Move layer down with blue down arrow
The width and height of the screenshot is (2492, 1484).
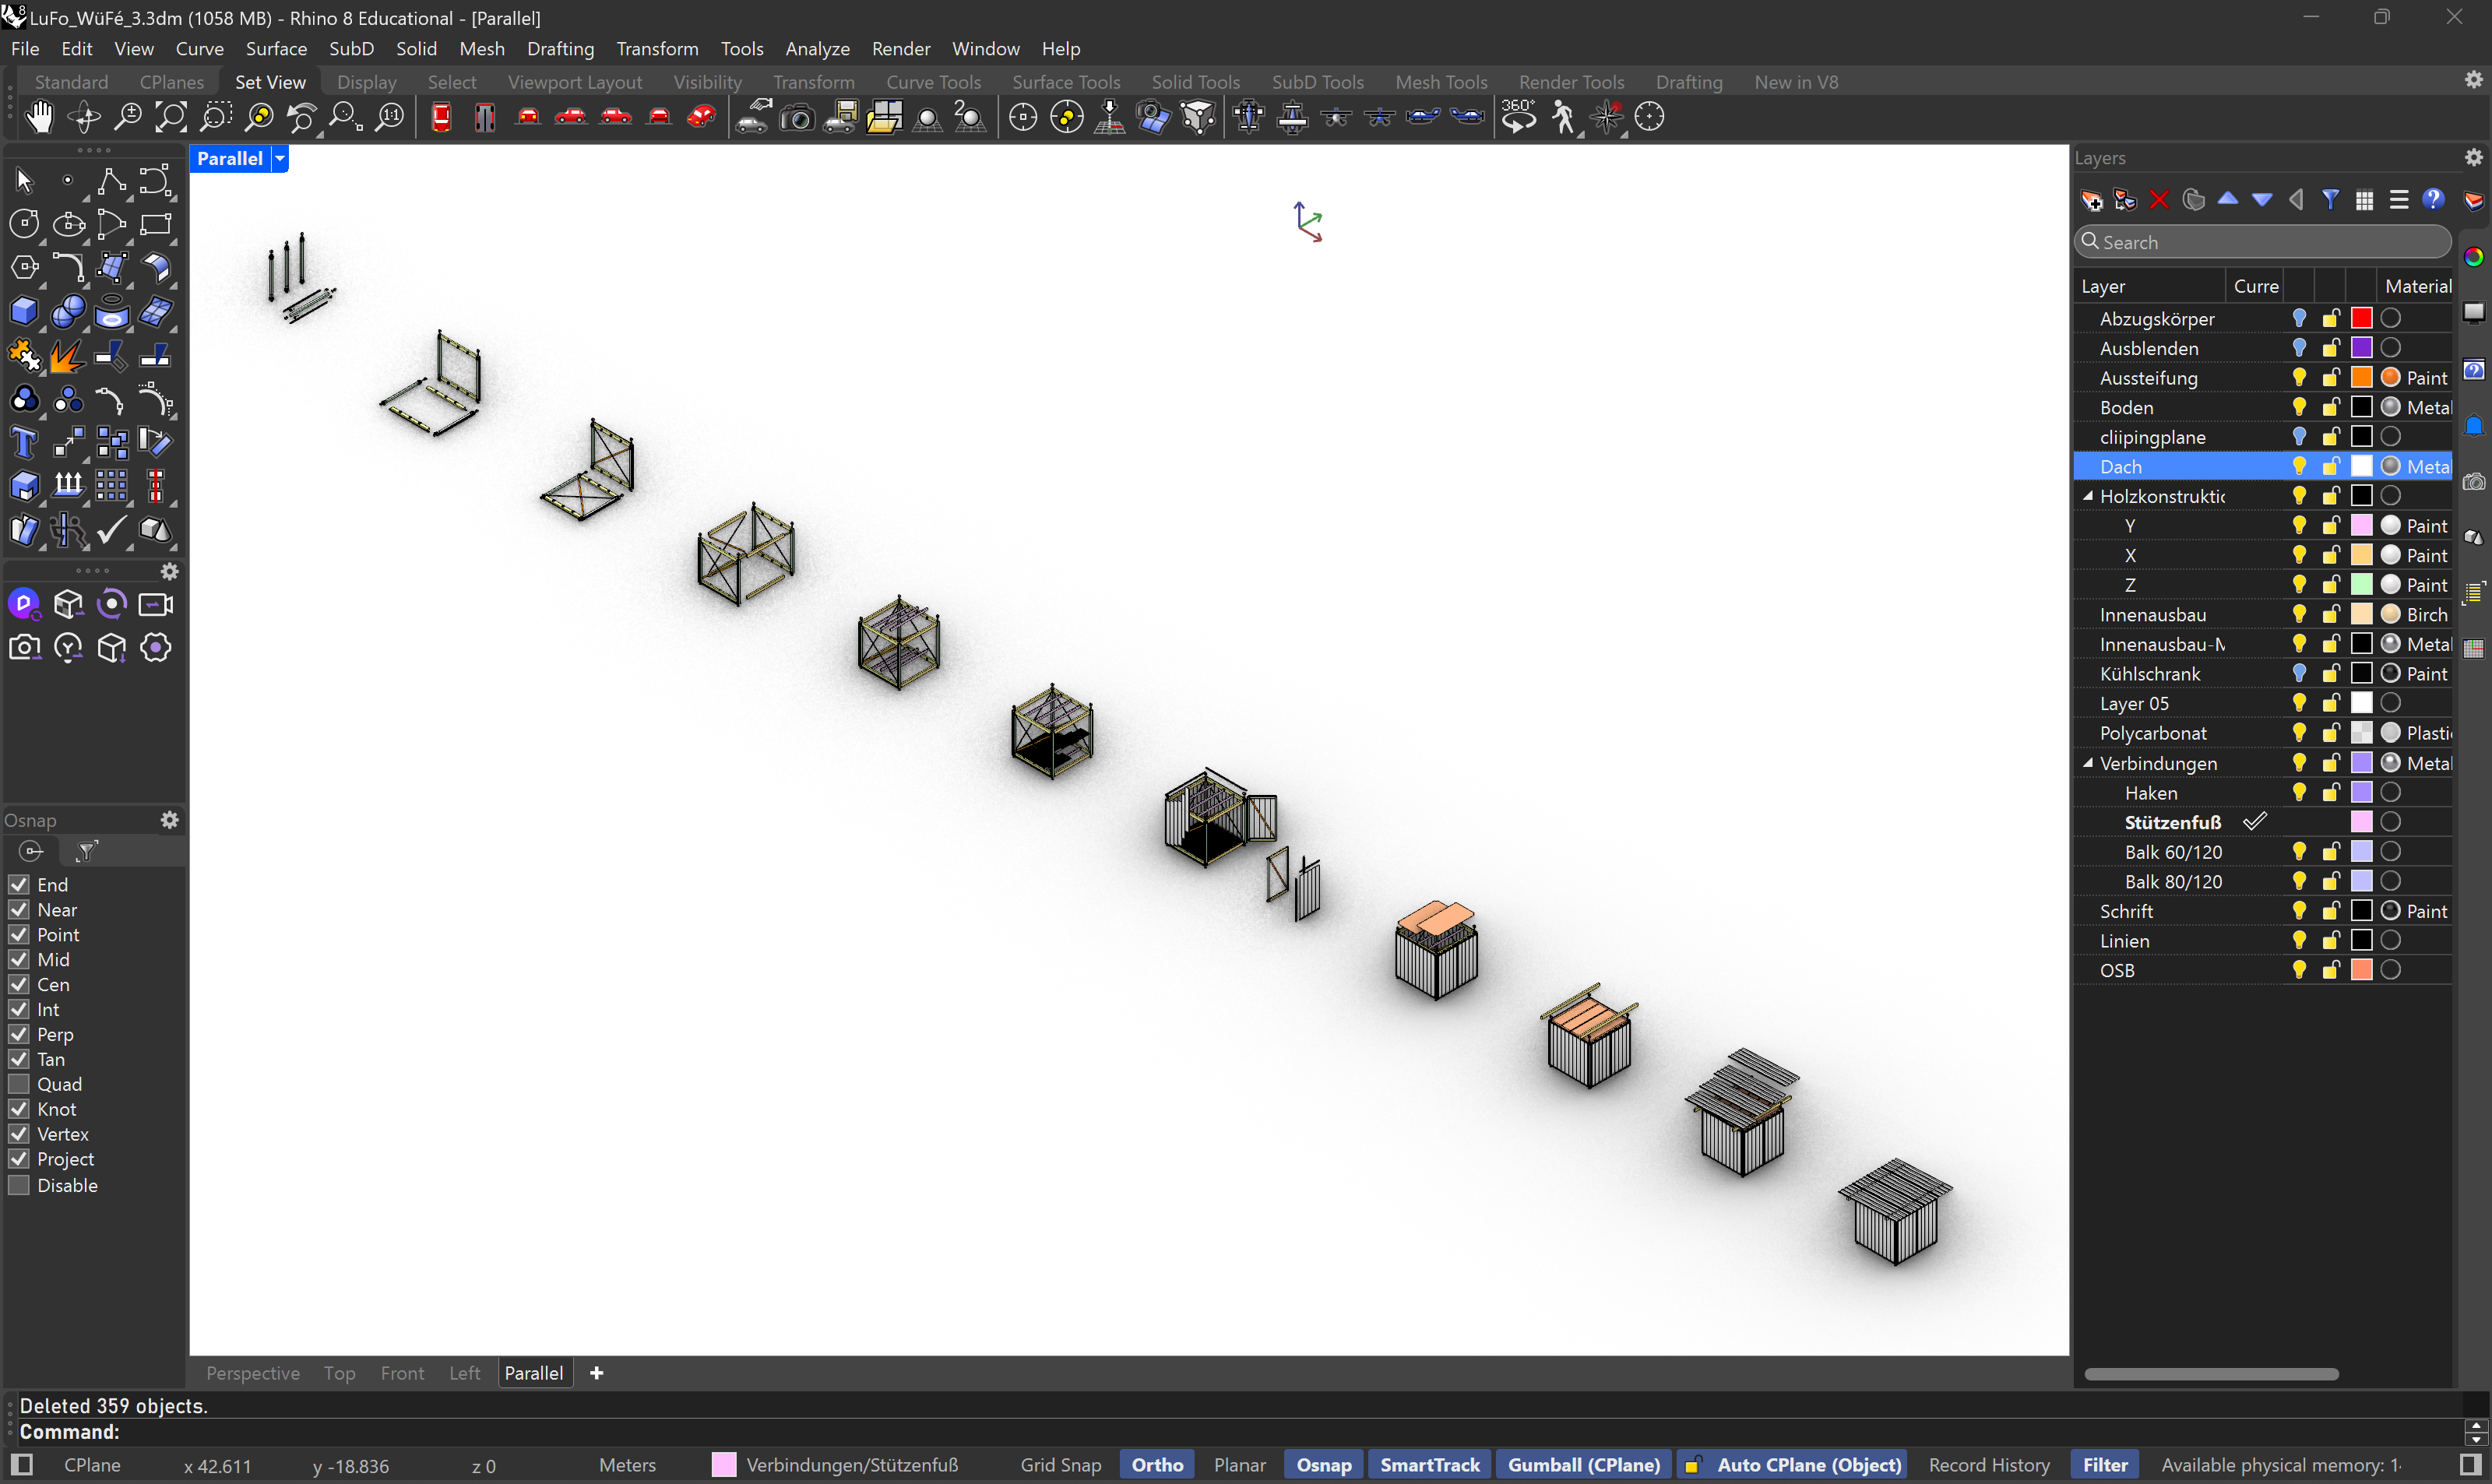[x=2262, y=200]
